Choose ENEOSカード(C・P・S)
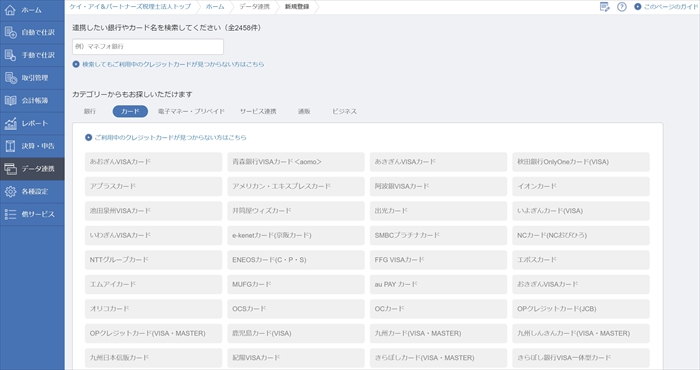Screen dimensions: 700x370 (296, 260)
